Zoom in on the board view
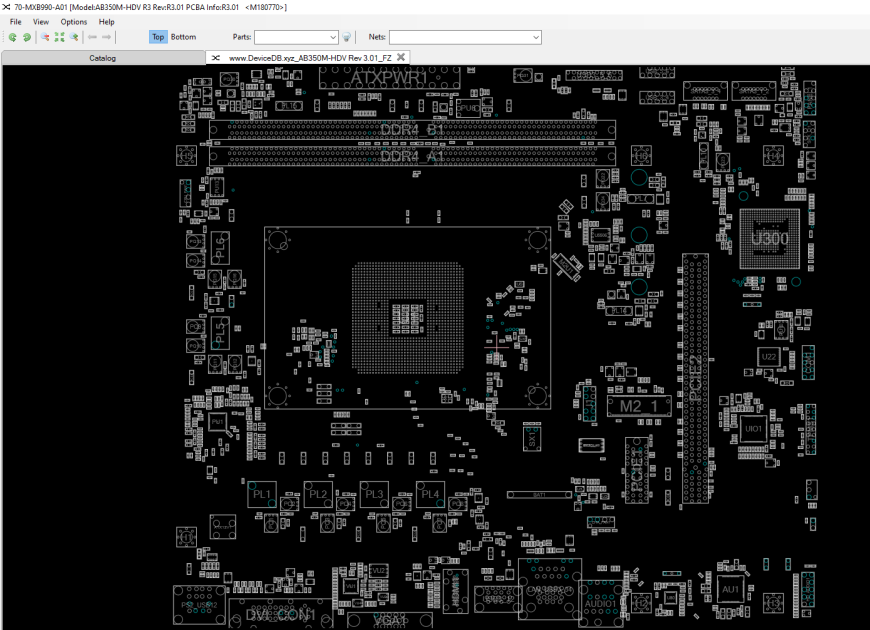870x630 pixels. point(74,37)
